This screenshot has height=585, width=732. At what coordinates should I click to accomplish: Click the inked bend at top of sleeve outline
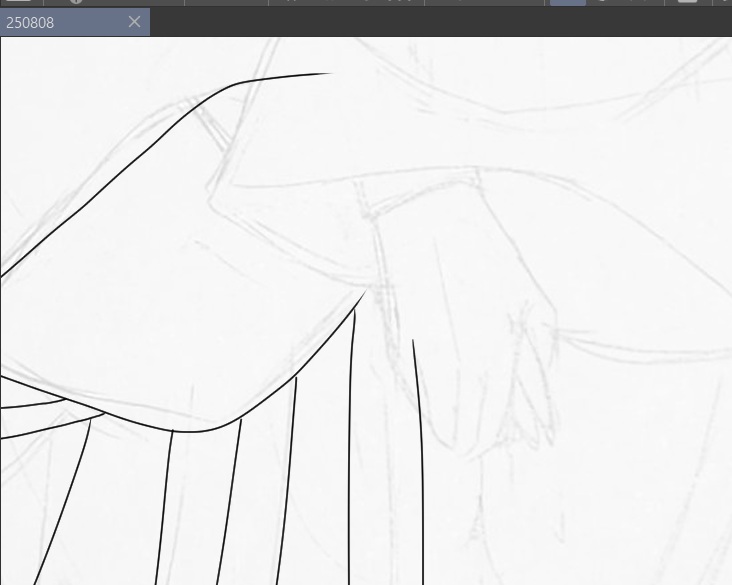tap(238, 84)
